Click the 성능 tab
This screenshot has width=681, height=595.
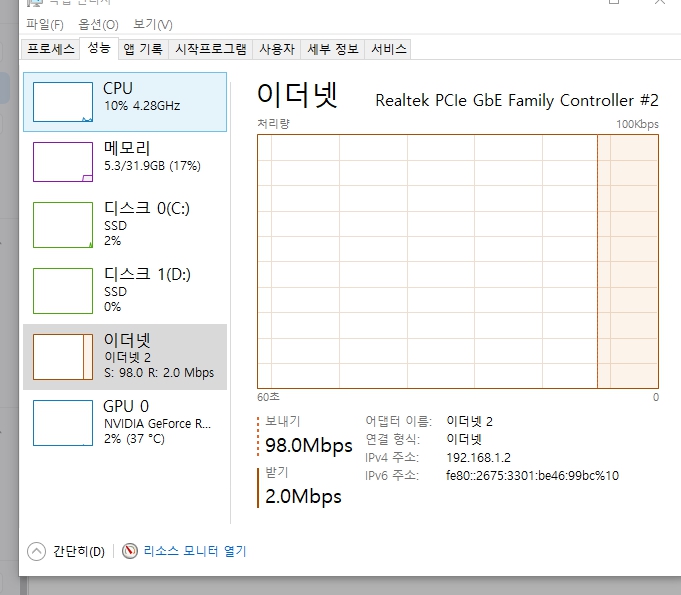[x=99, y=48]
